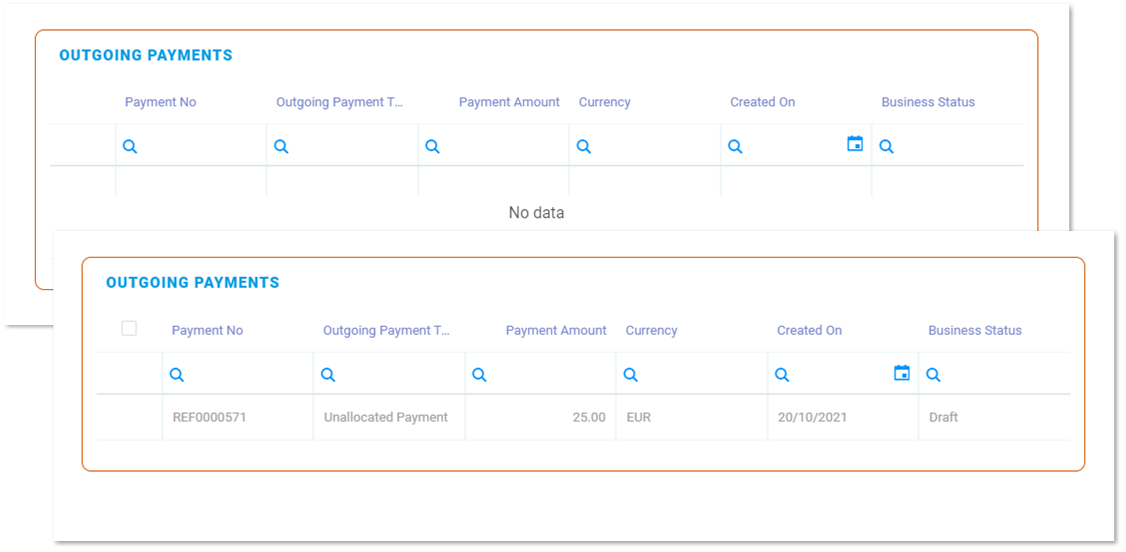Image resolution: width=1126 pixels, height=552 pixels.
Task: Click Payment No search icon in populated table
Action: [177, 375]
